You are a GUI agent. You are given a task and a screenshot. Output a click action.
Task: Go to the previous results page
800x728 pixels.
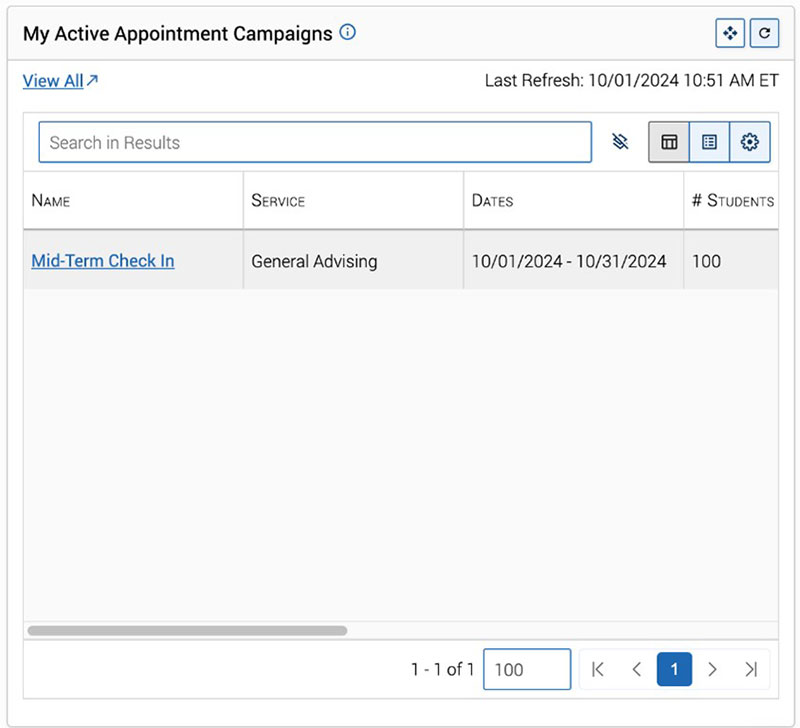click(636, 669)
